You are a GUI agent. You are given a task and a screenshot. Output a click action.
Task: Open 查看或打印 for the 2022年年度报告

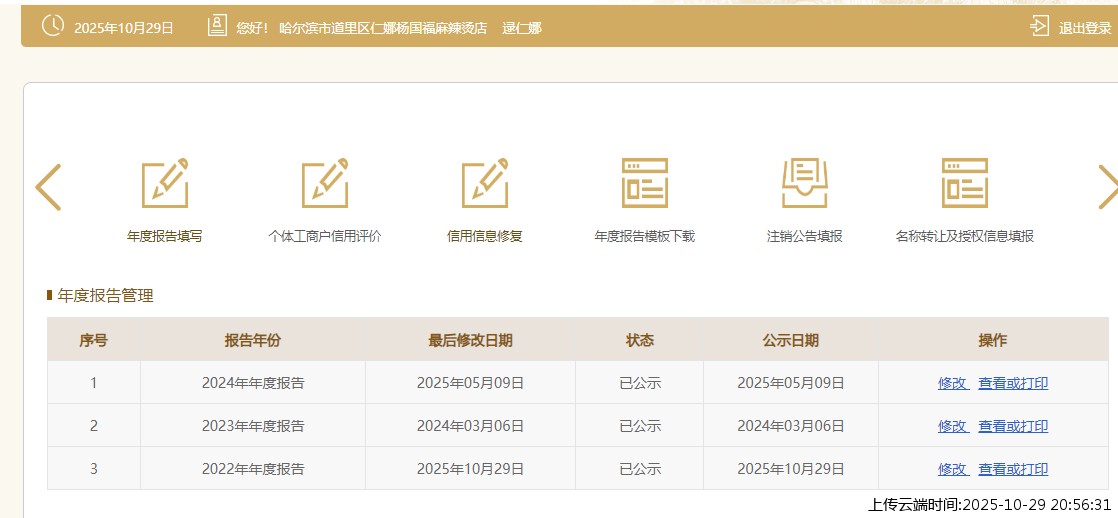[x=1013, y=469]
